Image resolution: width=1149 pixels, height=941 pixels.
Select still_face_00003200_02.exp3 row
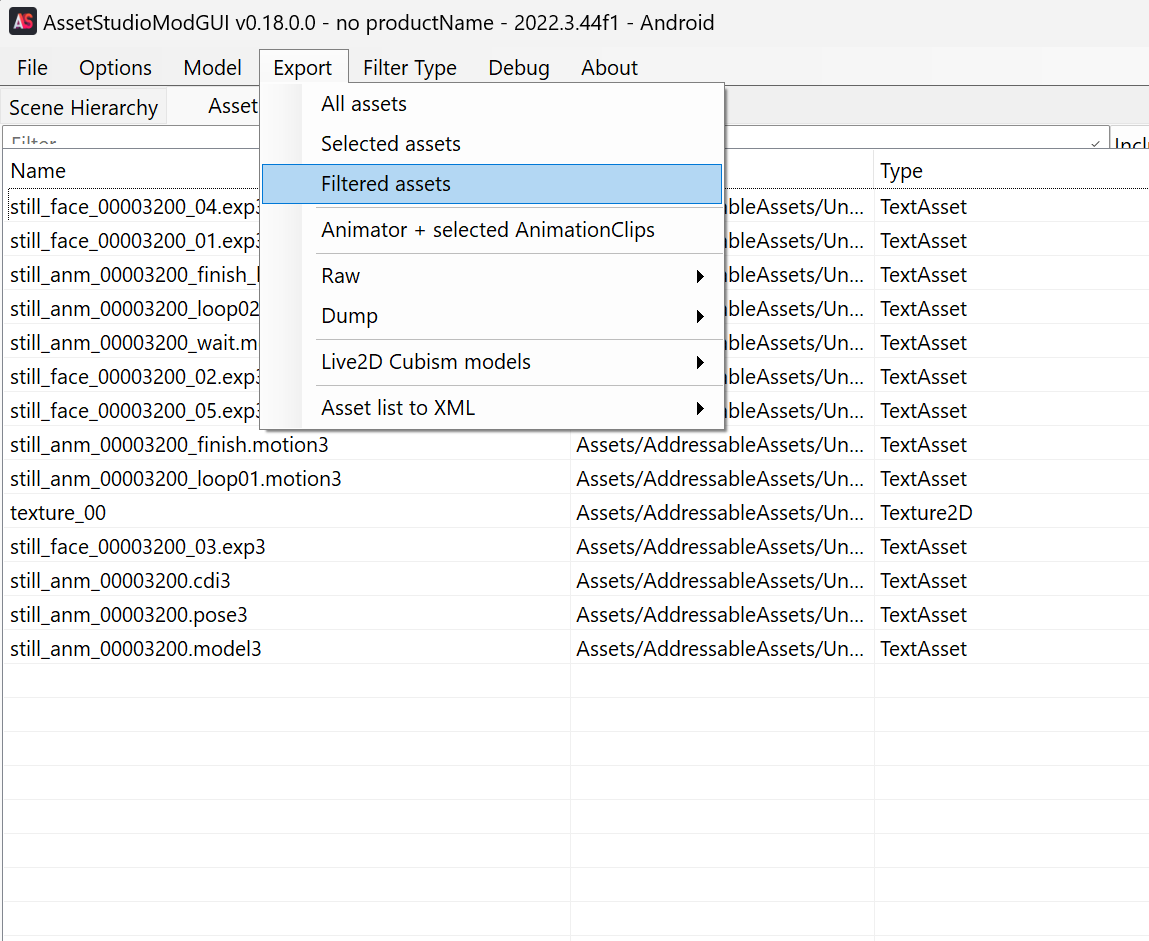click(135, 377)
